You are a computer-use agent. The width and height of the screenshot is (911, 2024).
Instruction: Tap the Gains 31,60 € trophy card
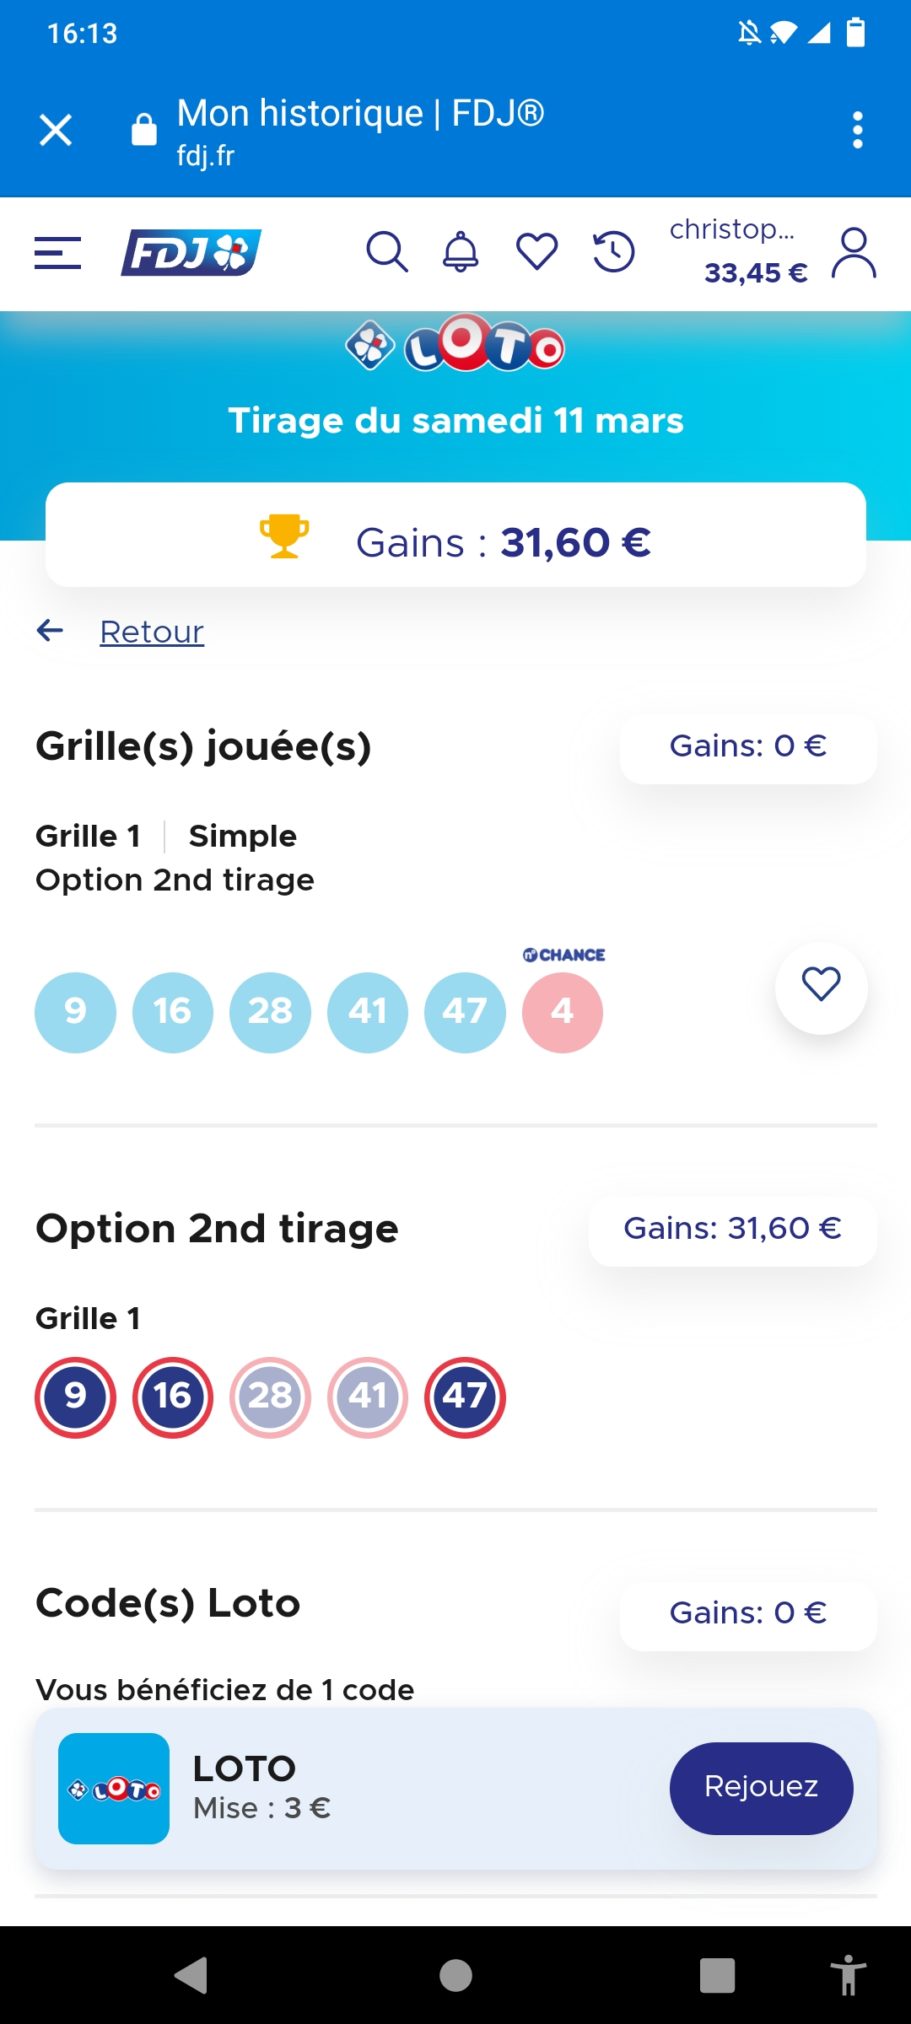pos(456,536)
